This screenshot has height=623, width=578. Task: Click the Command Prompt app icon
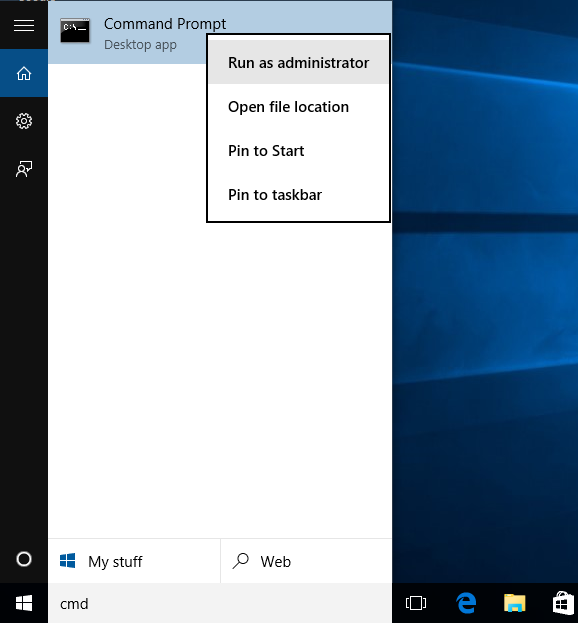click(x=75, y=31)
